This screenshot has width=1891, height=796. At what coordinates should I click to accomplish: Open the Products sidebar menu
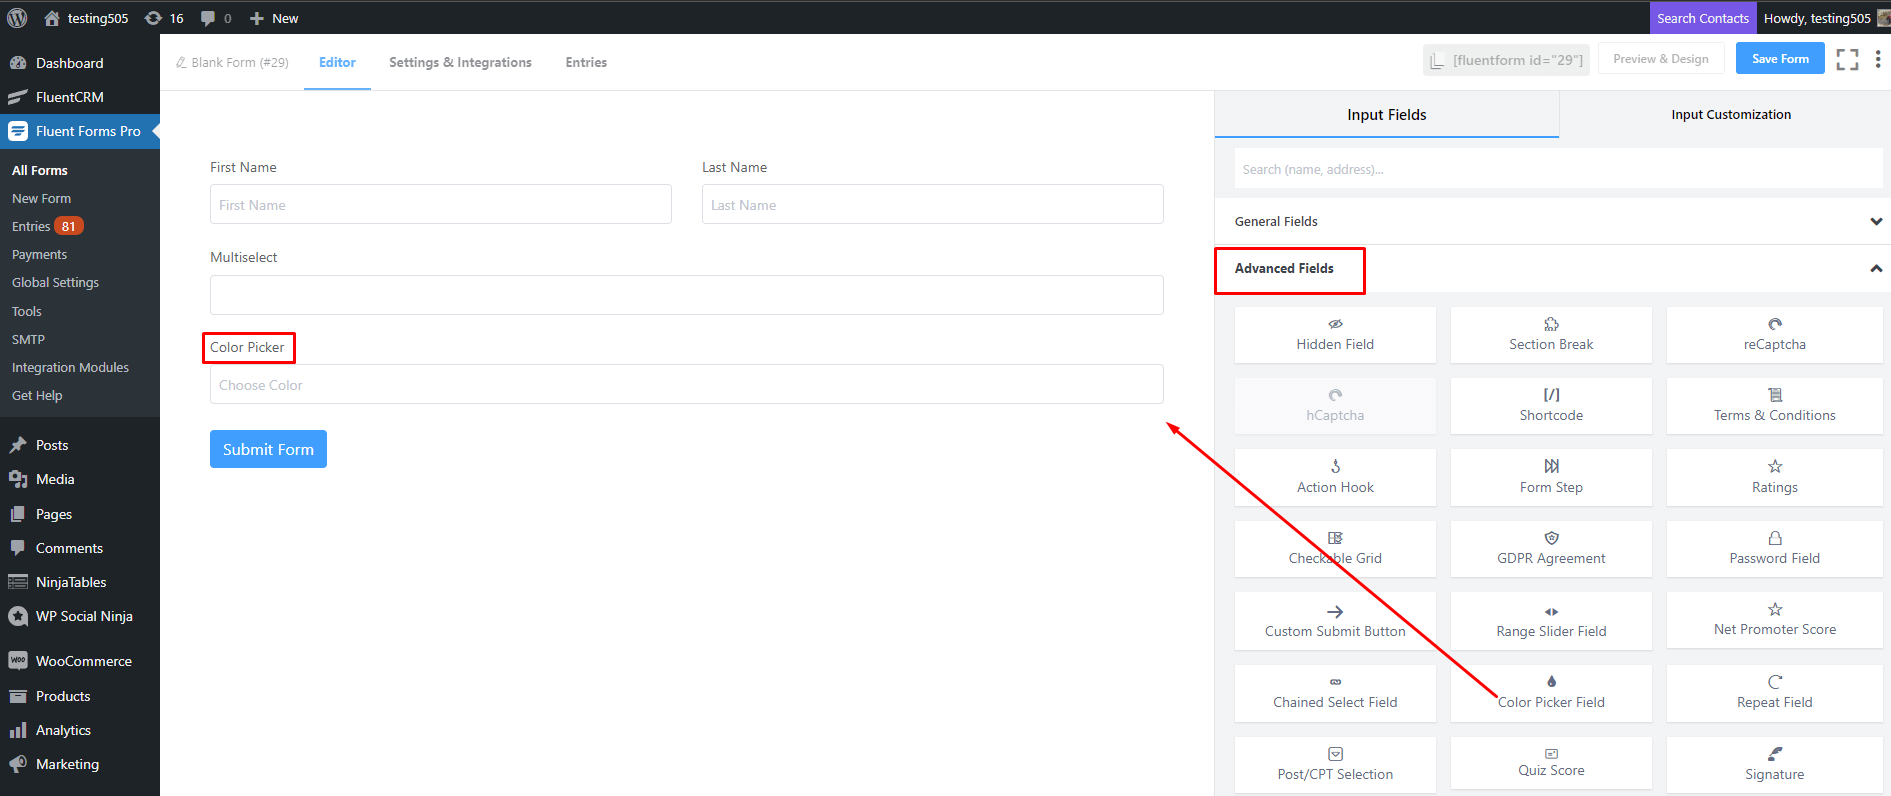click(x=80, y=696)
